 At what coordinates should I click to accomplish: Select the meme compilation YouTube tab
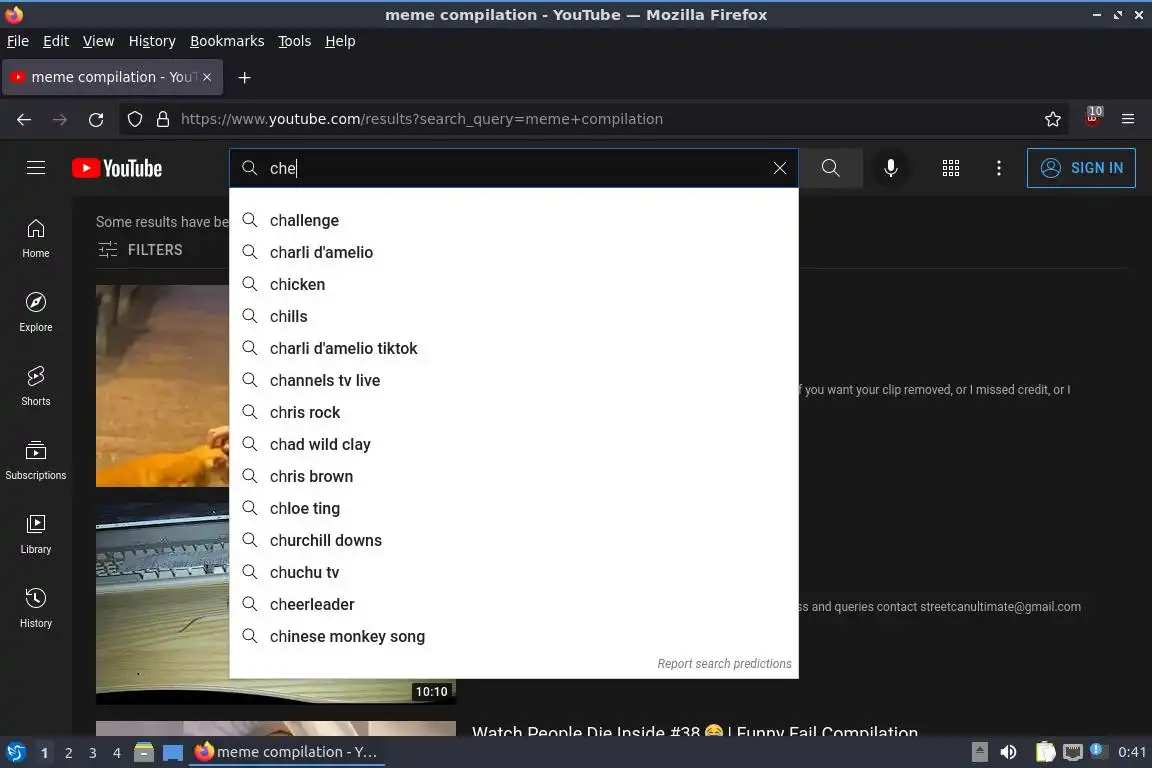112,77
